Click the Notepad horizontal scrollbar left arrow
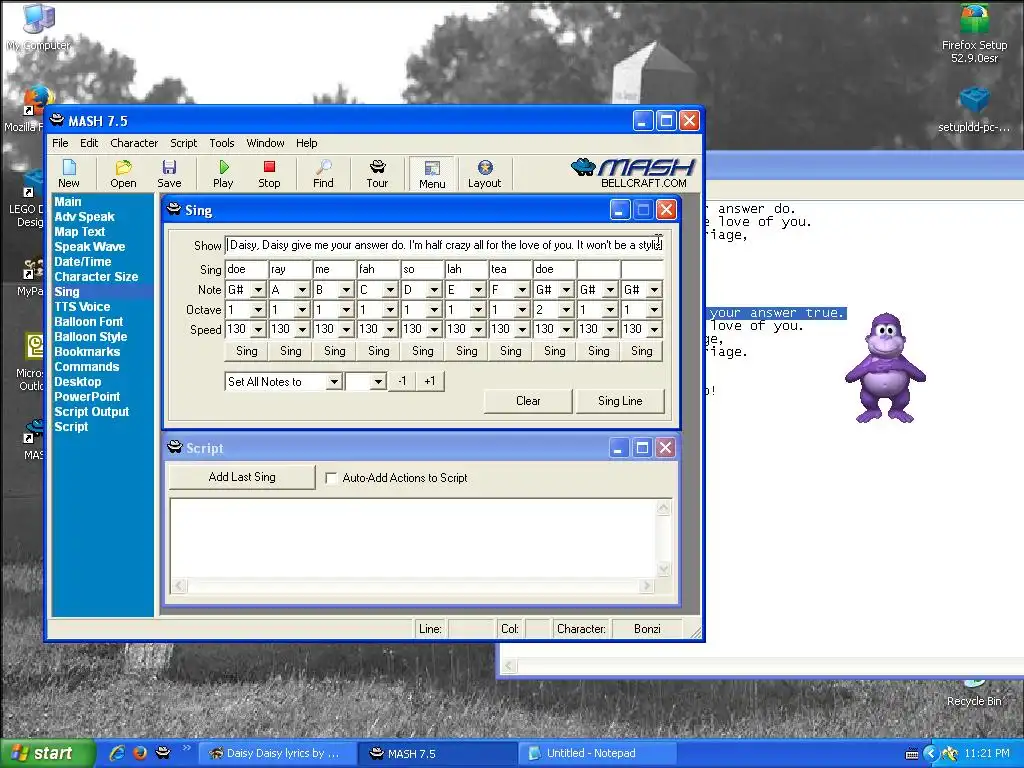This screenshot has width=1024, height=768. [x=509, y=666]
